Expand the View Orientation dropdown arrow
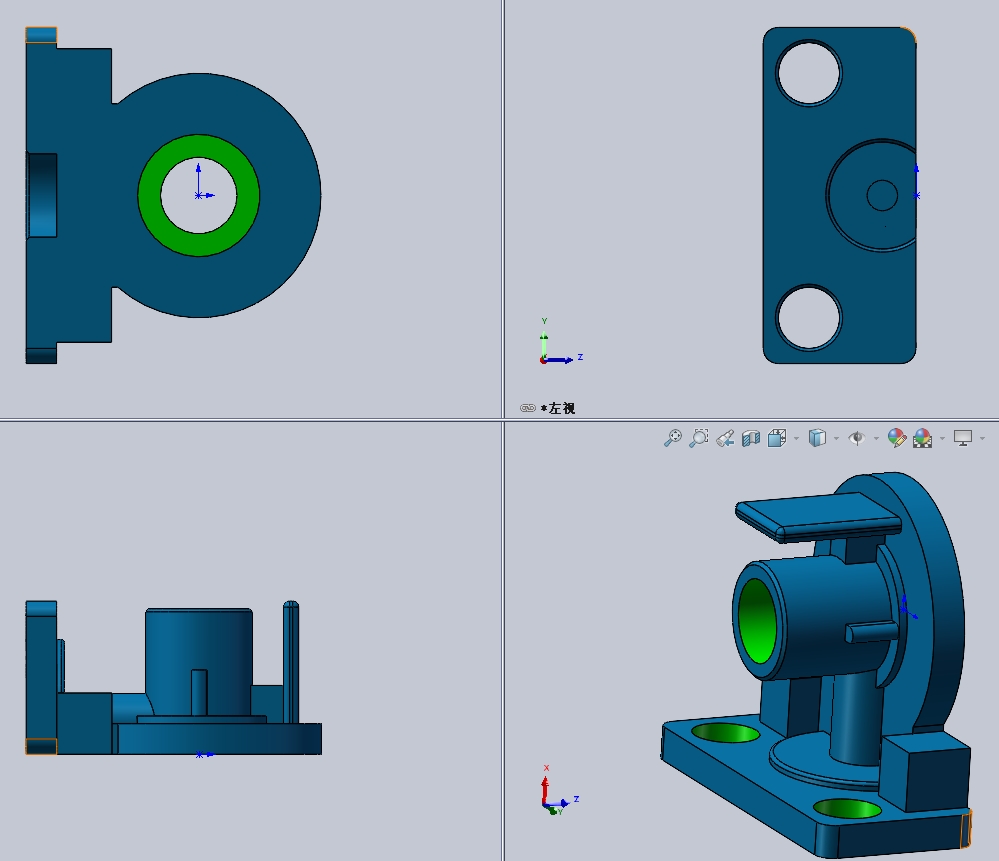Image resolution: width=999 pixels, height=861 pixels. [x=796, y=438]
